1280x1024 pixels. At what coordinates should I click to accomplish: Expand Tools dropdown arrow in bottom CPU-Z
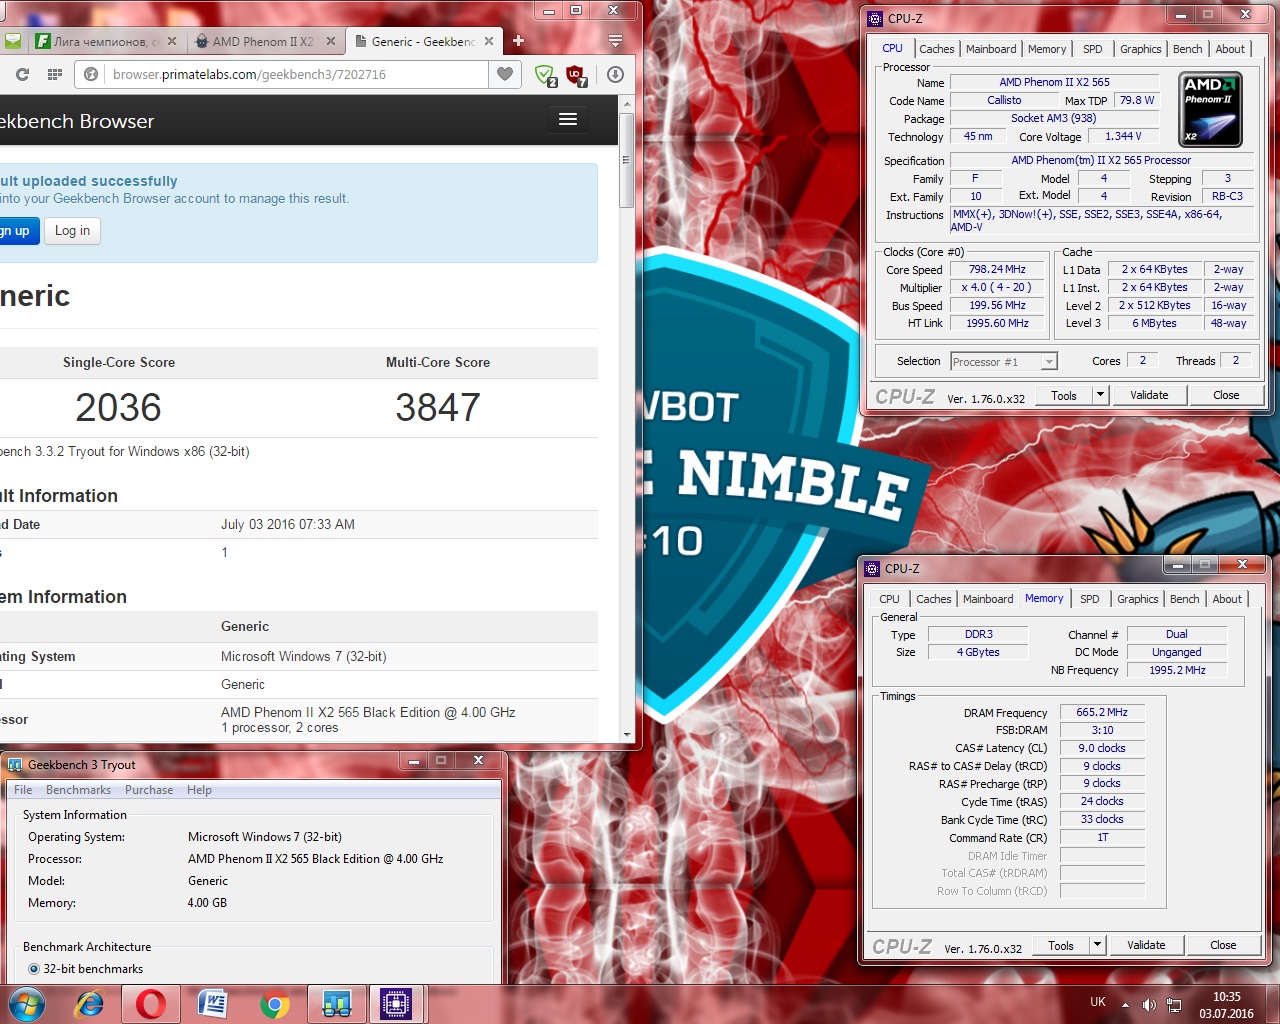pos(1097,945)
